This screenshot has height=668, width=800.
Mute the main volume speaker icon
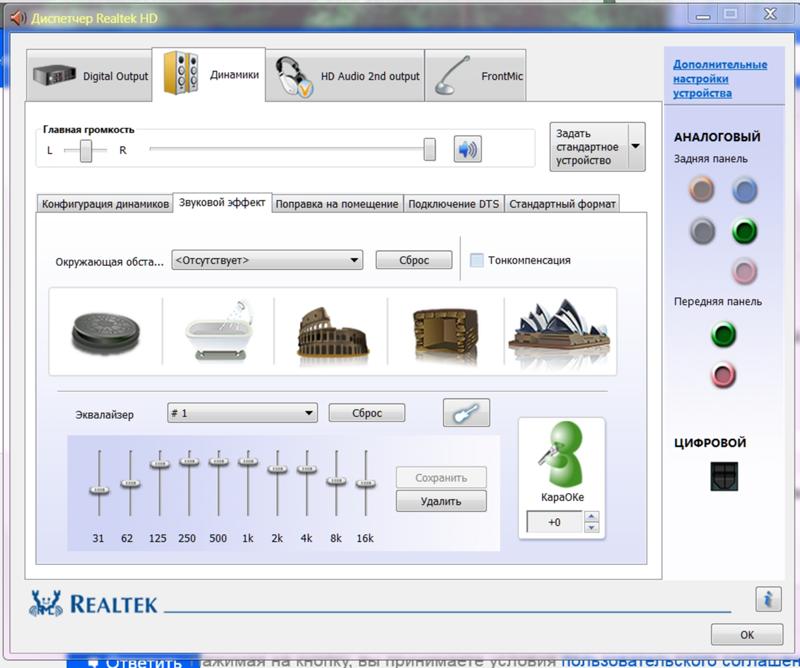pos(467,150)
